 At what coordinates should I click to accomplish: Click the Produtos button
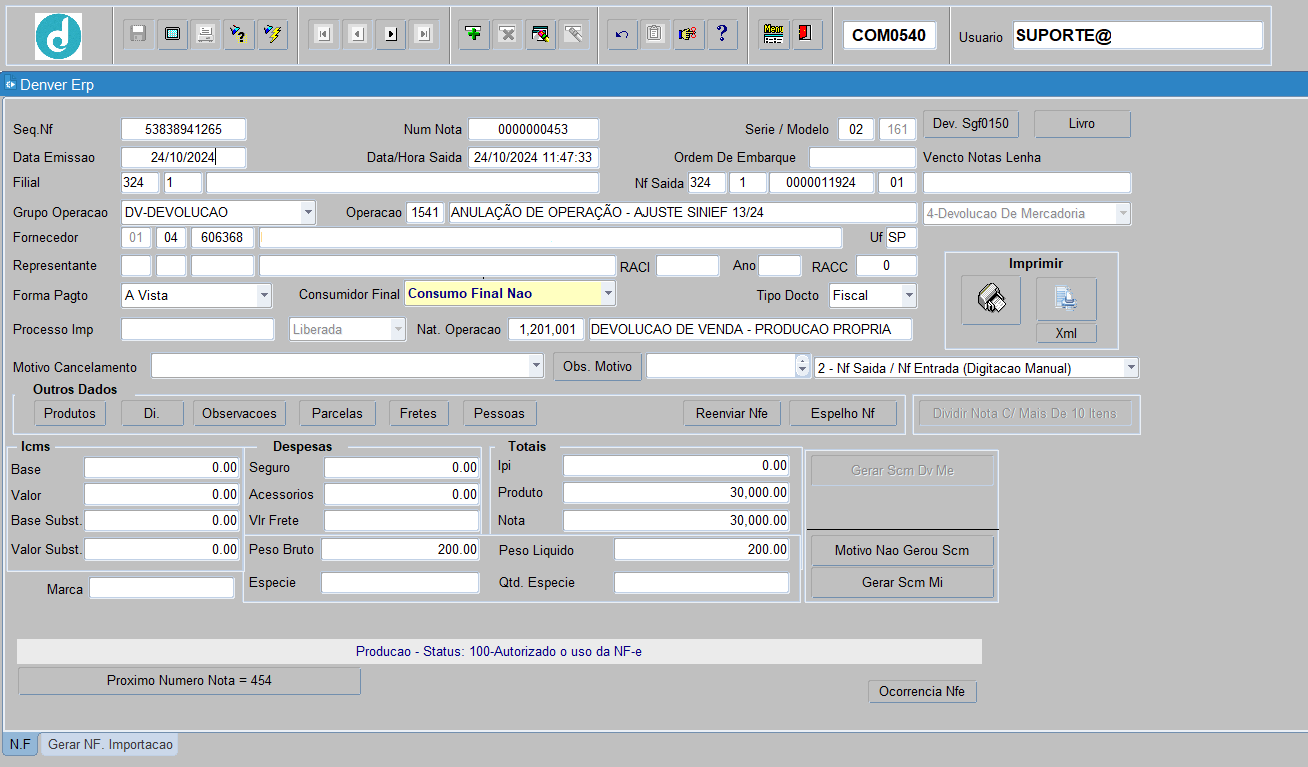click(70, 413)
